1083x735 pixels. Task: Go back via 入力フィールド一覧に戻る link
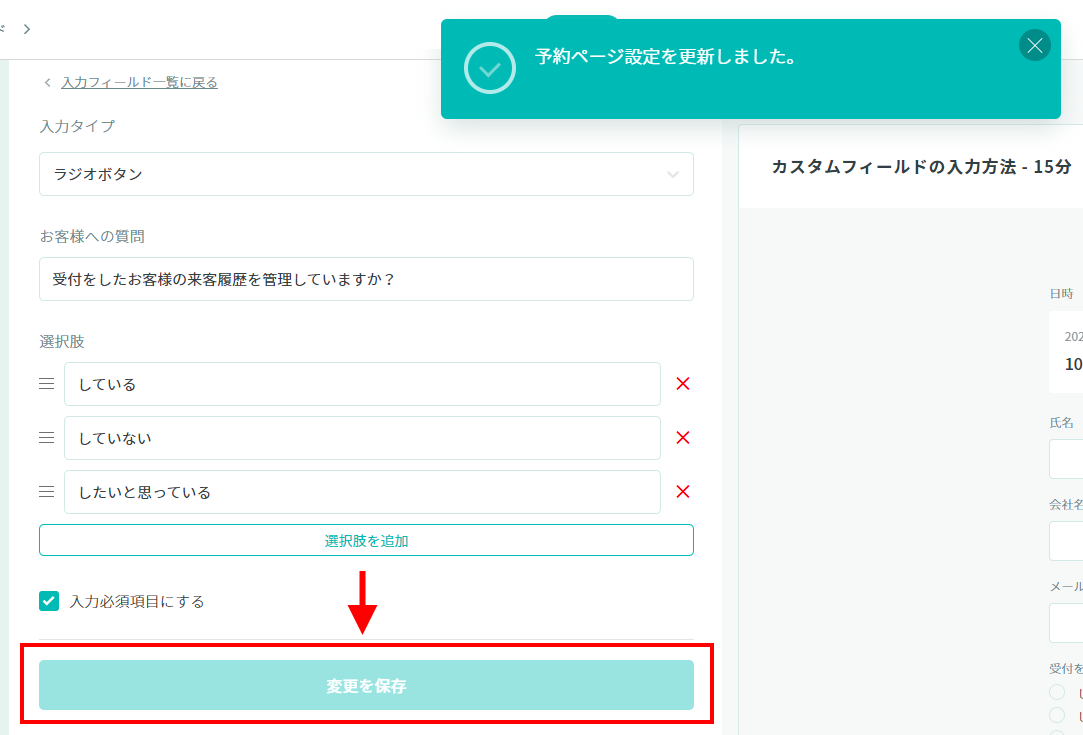pyautogui.click(x=139, y=83)
